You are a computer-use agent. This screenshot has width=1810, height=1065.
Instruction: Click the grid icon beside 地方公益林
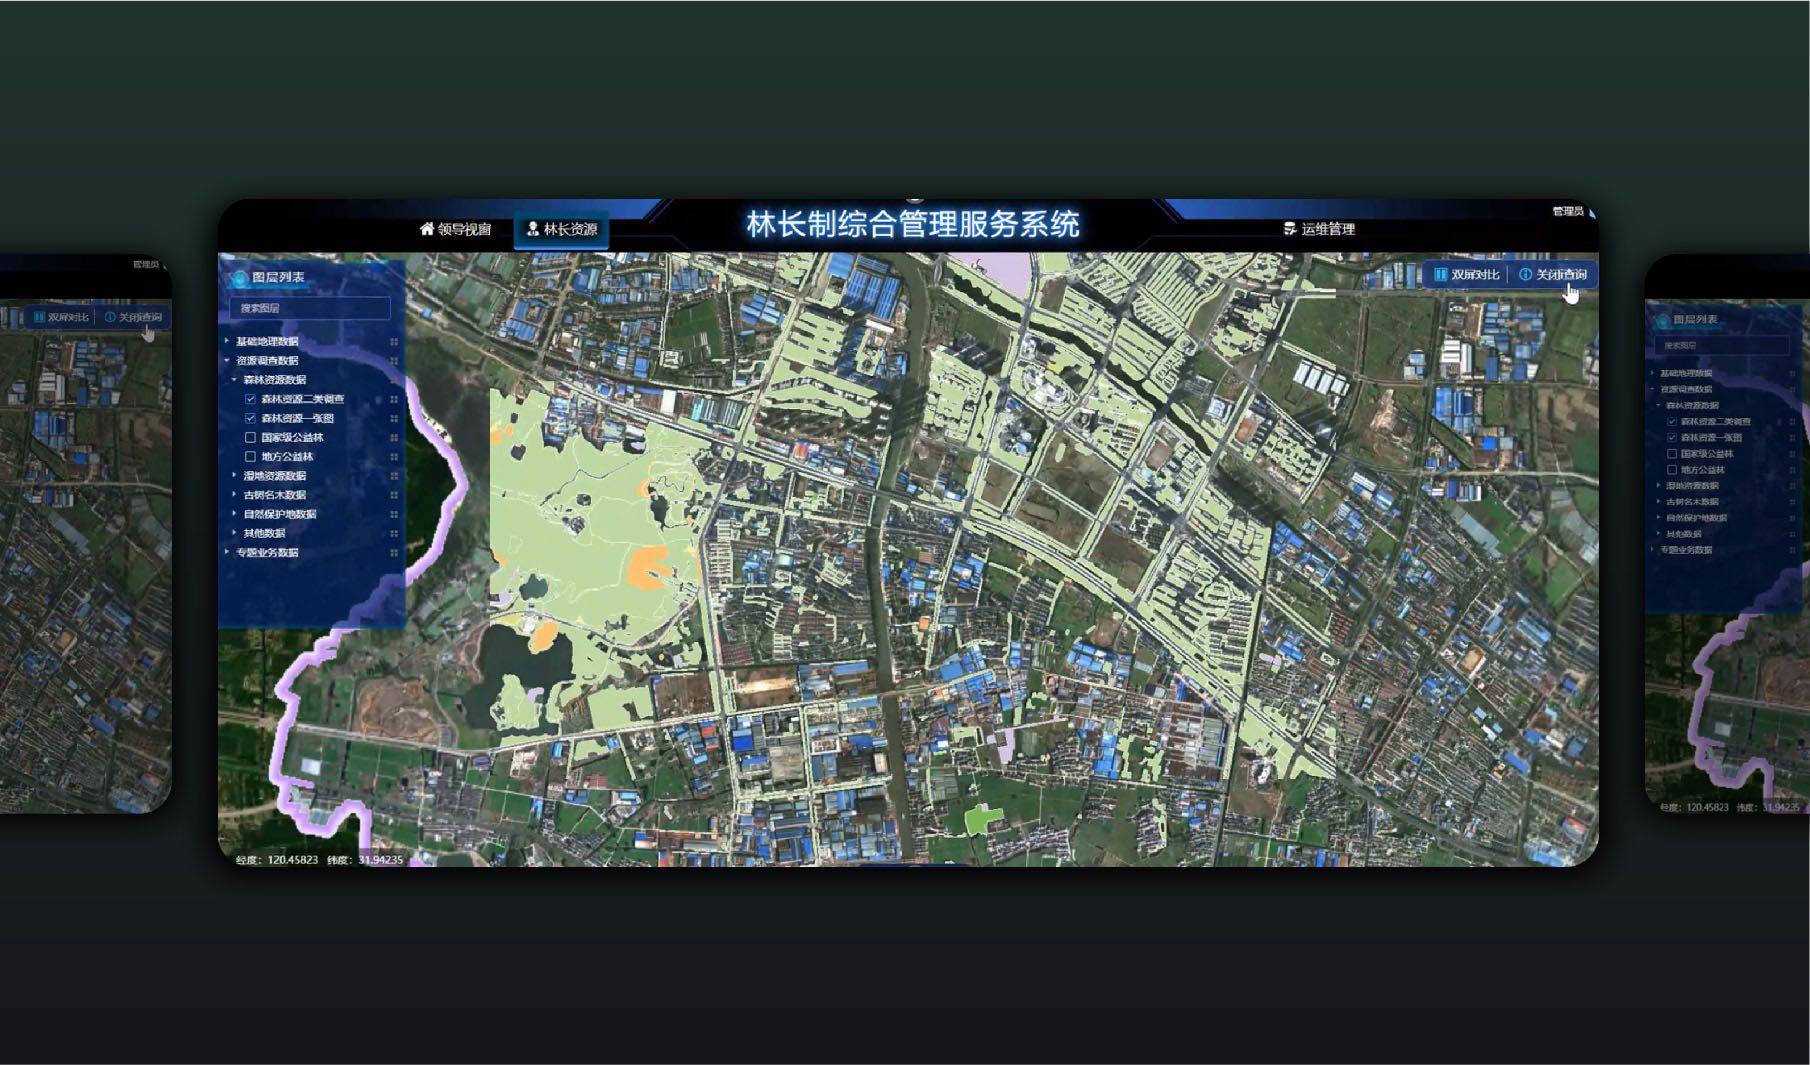394,456
